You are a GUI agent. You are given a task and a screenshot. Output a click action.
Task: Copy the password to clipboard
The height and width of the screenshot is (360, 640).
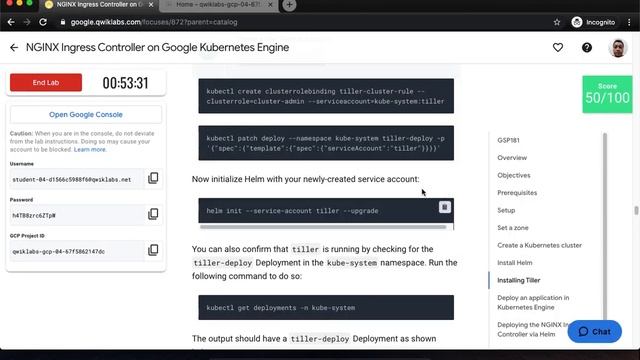tap(153, 214)
